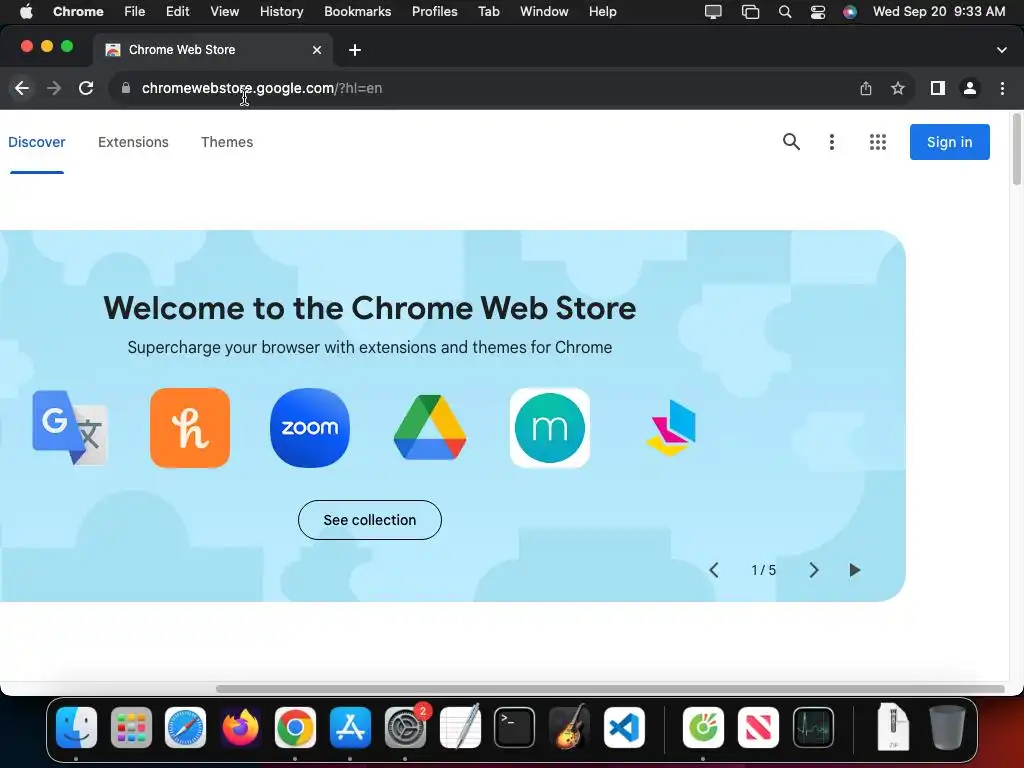Image resolution: width=1024 pixels, height=768 pixels.
Task: Open Chrome's three-dot customize menu
Action: pos(1002,88)
